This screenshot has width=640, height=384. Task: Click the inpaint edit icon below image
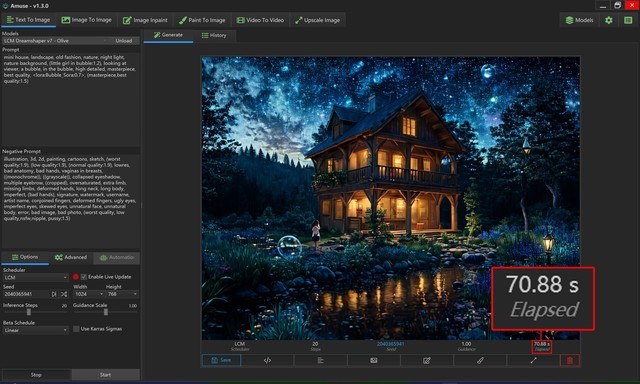(427, 360)
